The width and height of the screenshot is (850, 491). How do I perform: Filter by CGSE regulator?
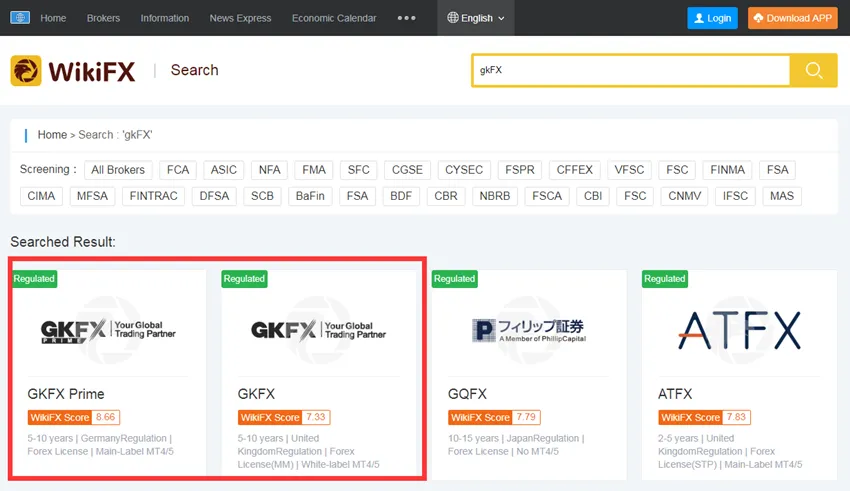tap(407, 170)
